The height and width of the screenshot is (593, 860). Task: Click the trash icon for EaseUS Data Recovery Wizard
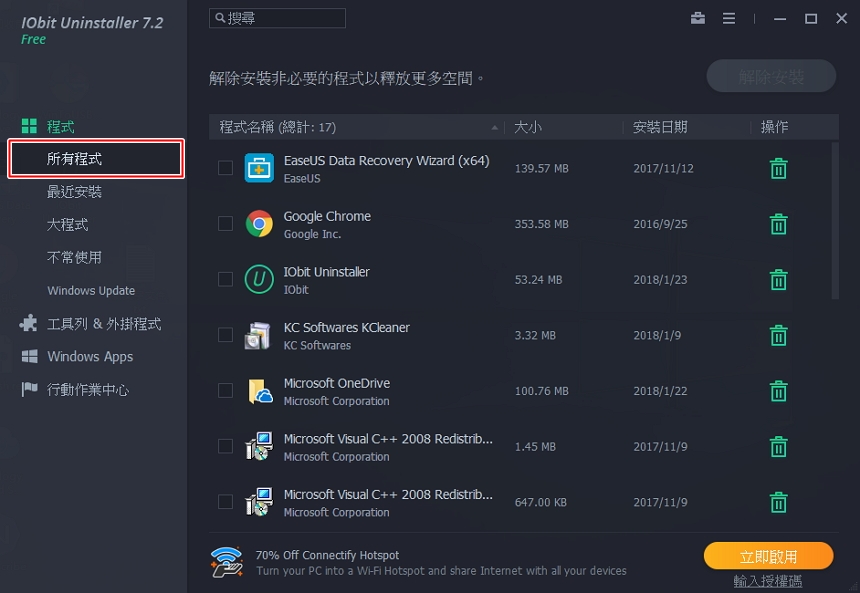778,168
